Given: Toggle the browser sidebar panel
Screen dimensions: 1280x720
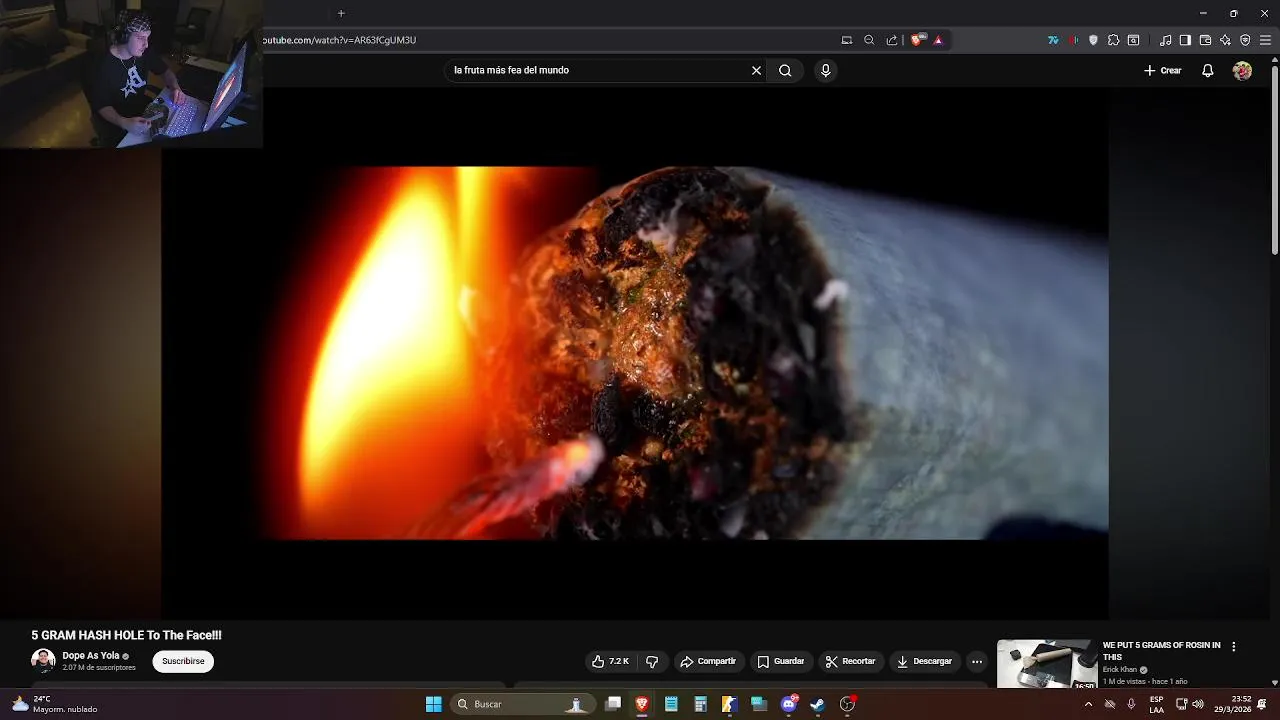Looking at the screenshot, I should coord(1185,40).
